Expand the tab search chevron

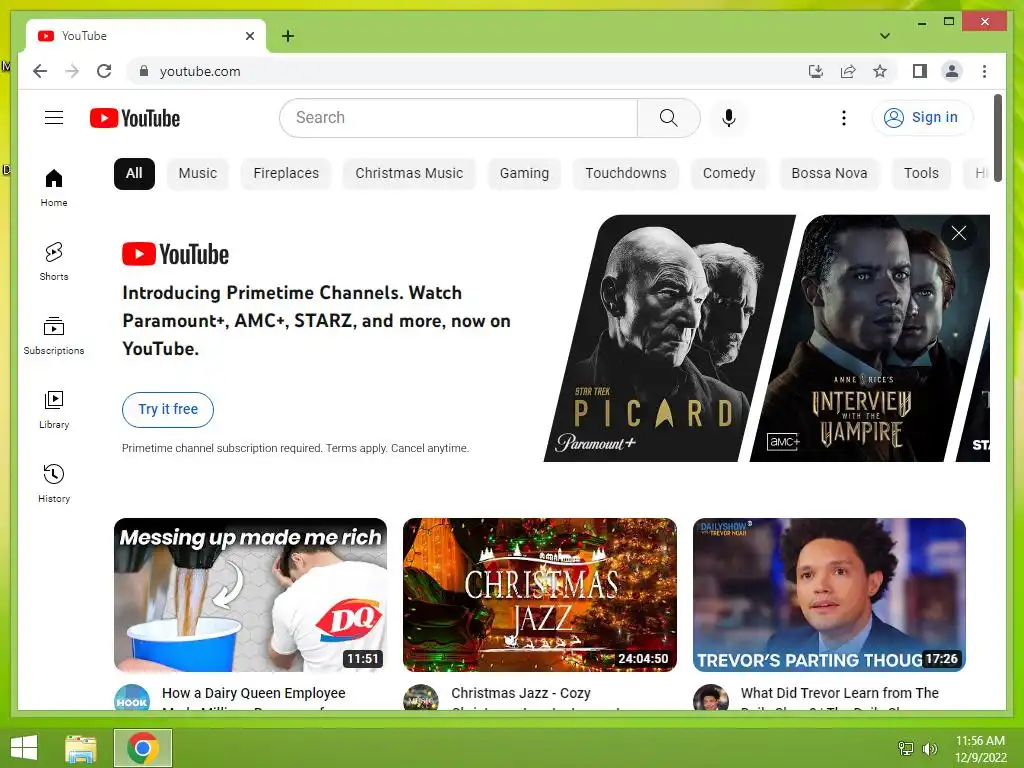(885, 36)
